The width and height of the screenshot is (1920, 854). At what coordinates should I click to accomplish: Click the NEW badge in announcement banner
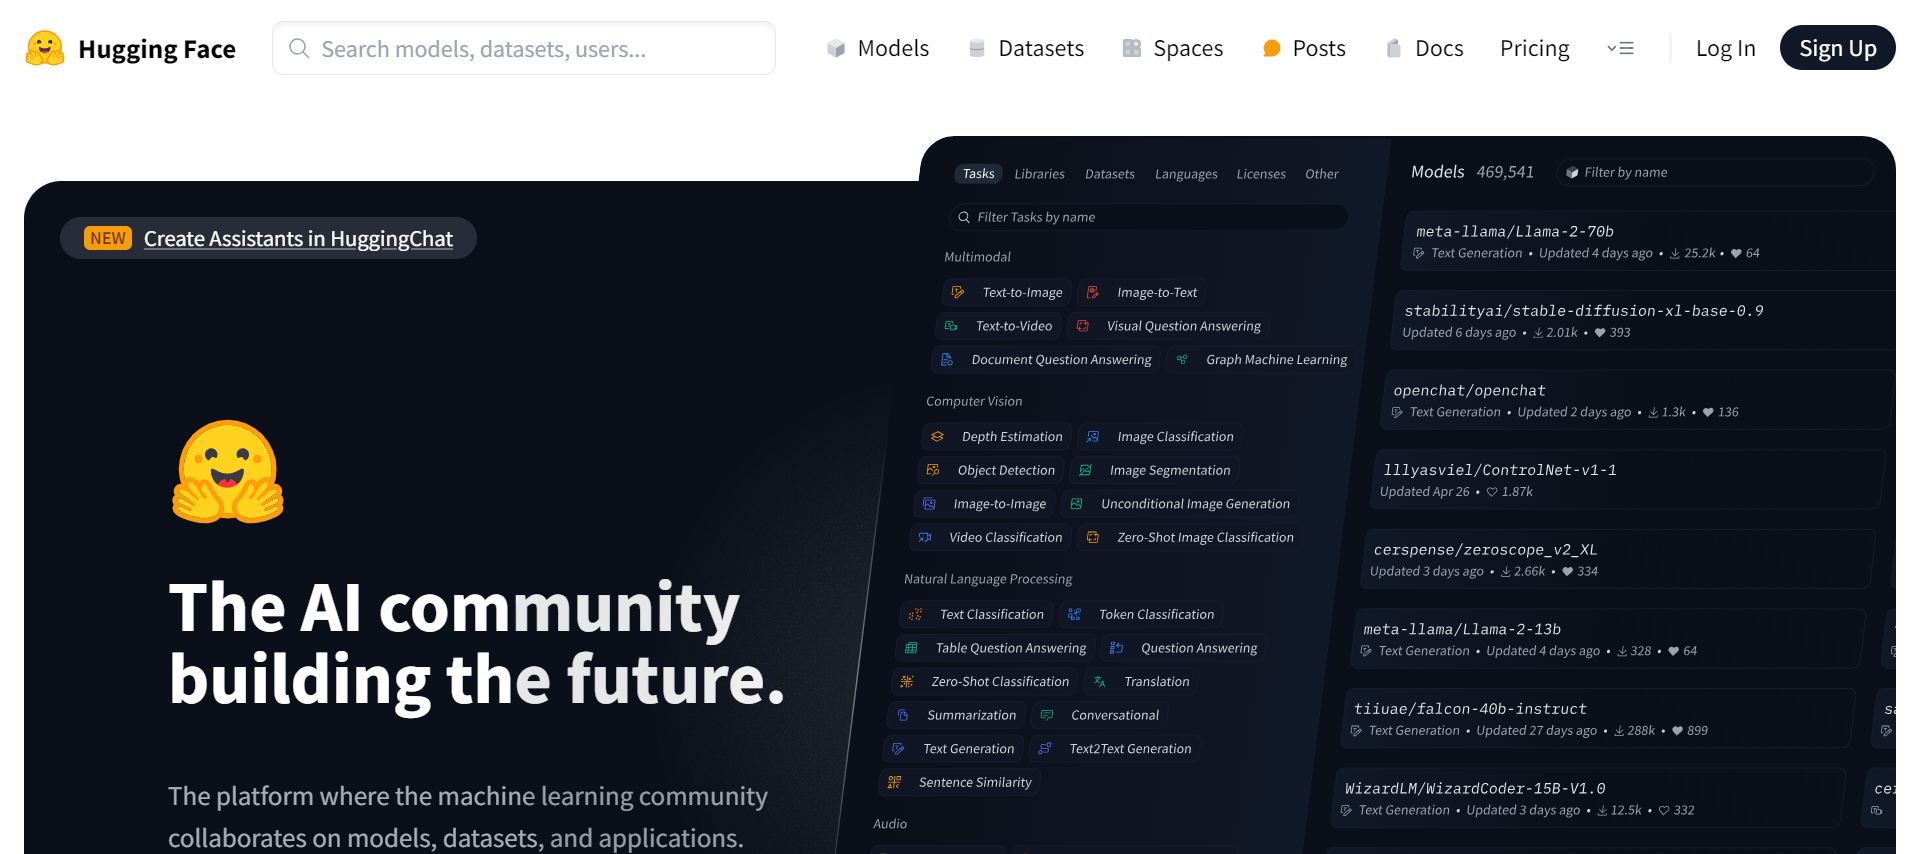(108, 238)
